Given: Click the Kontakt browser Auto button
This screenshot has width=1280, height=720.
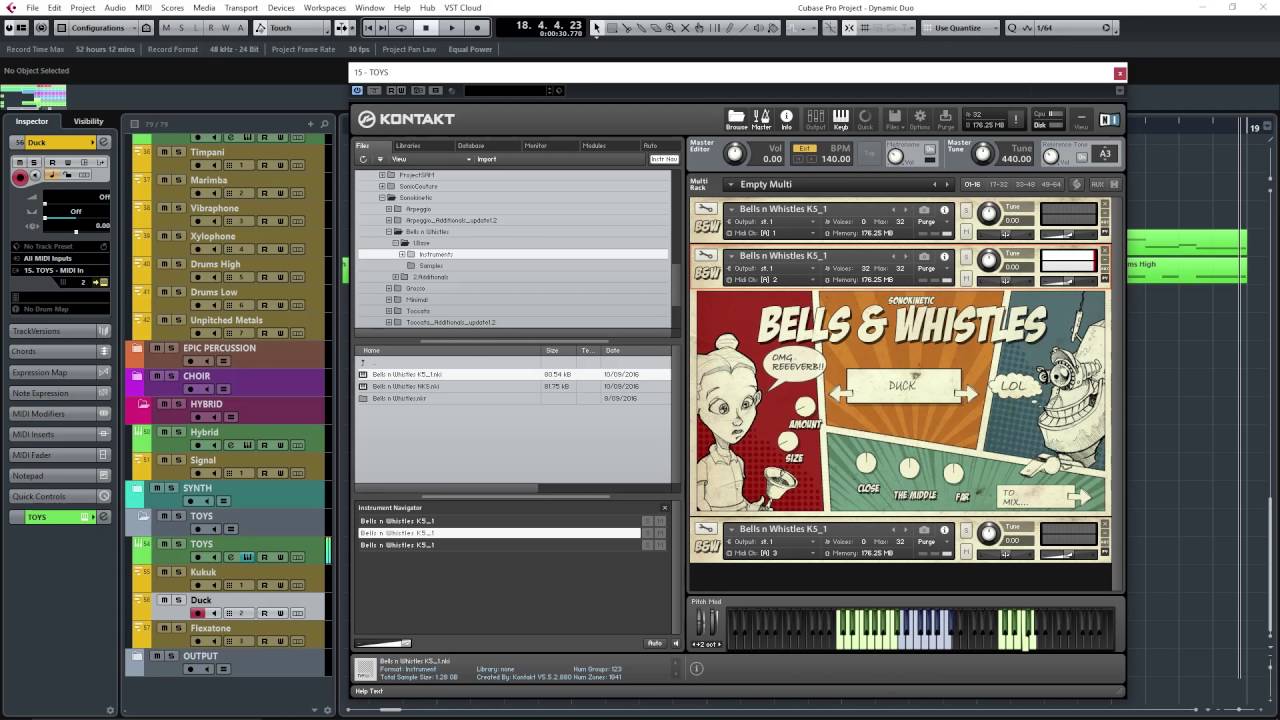Looking at the screenshot, I should pos(655,643).
